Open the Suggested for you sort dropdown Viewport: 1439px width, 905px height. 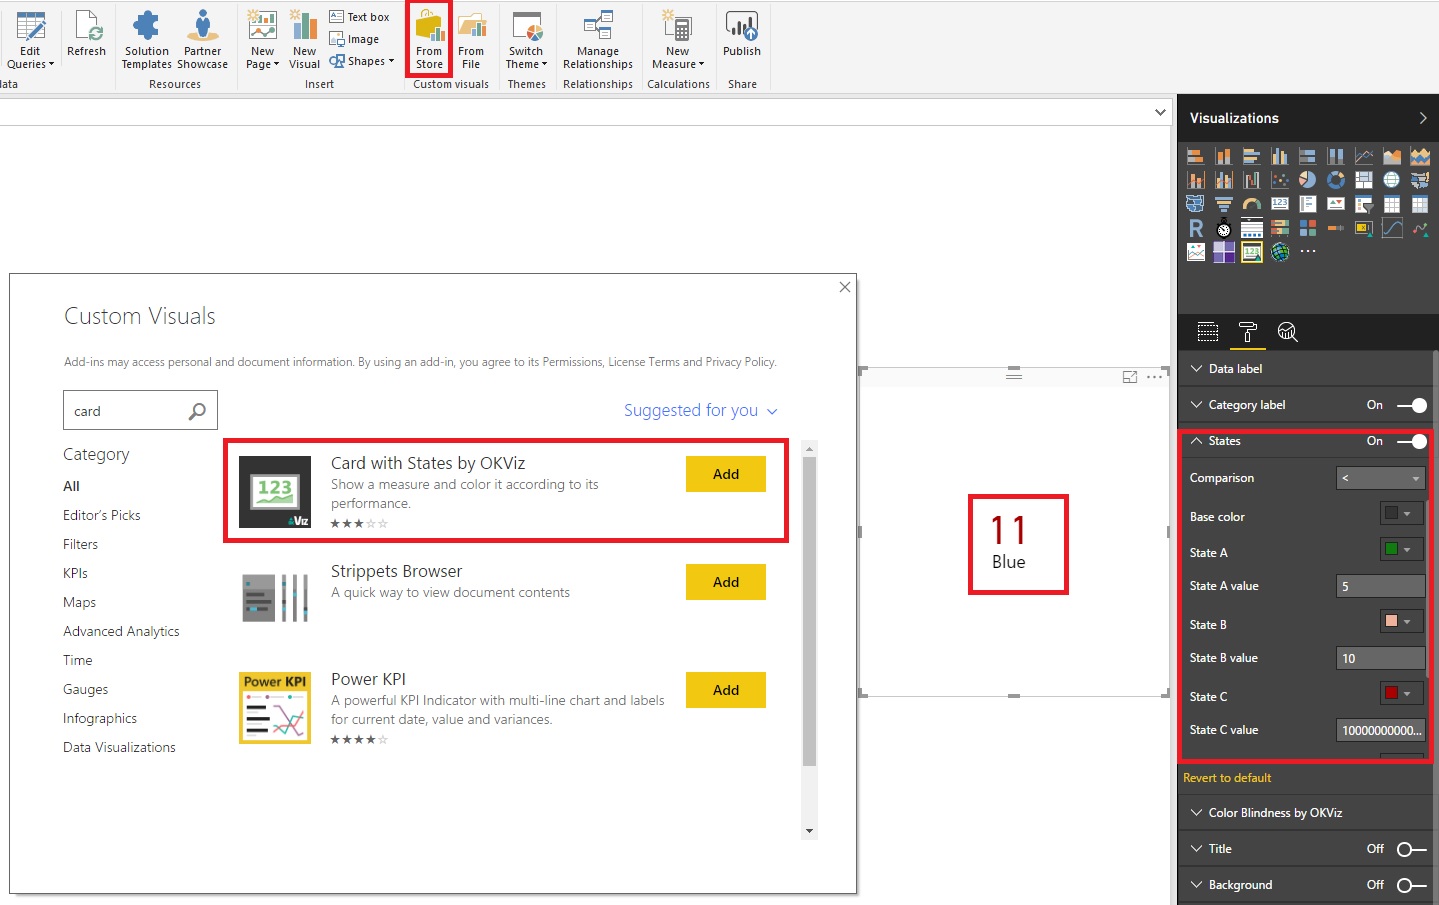(700, 410)
